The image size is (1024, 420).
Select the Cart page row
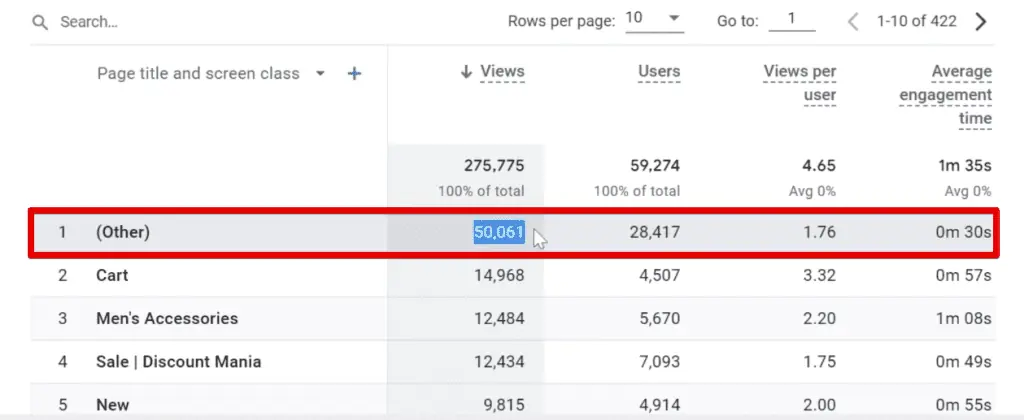tap(112, 275)
